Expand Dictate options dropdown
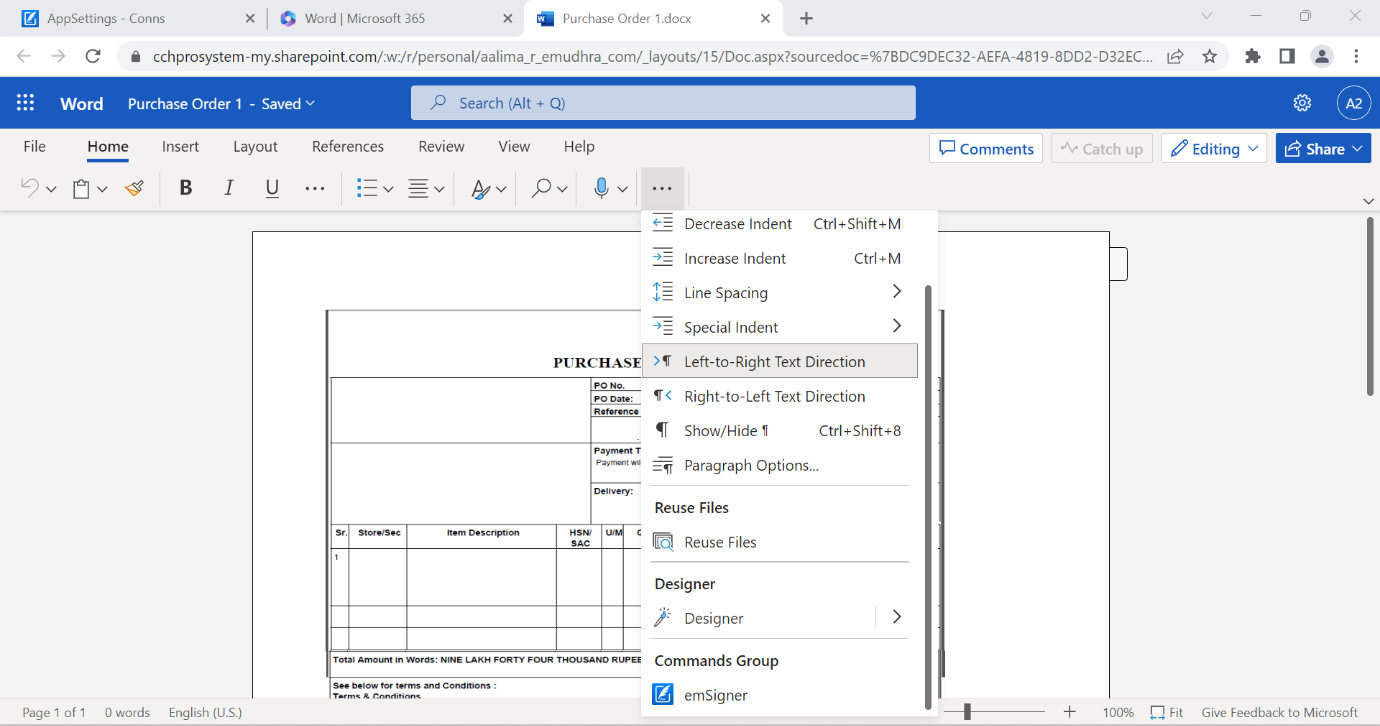 [x=622, y=189]
